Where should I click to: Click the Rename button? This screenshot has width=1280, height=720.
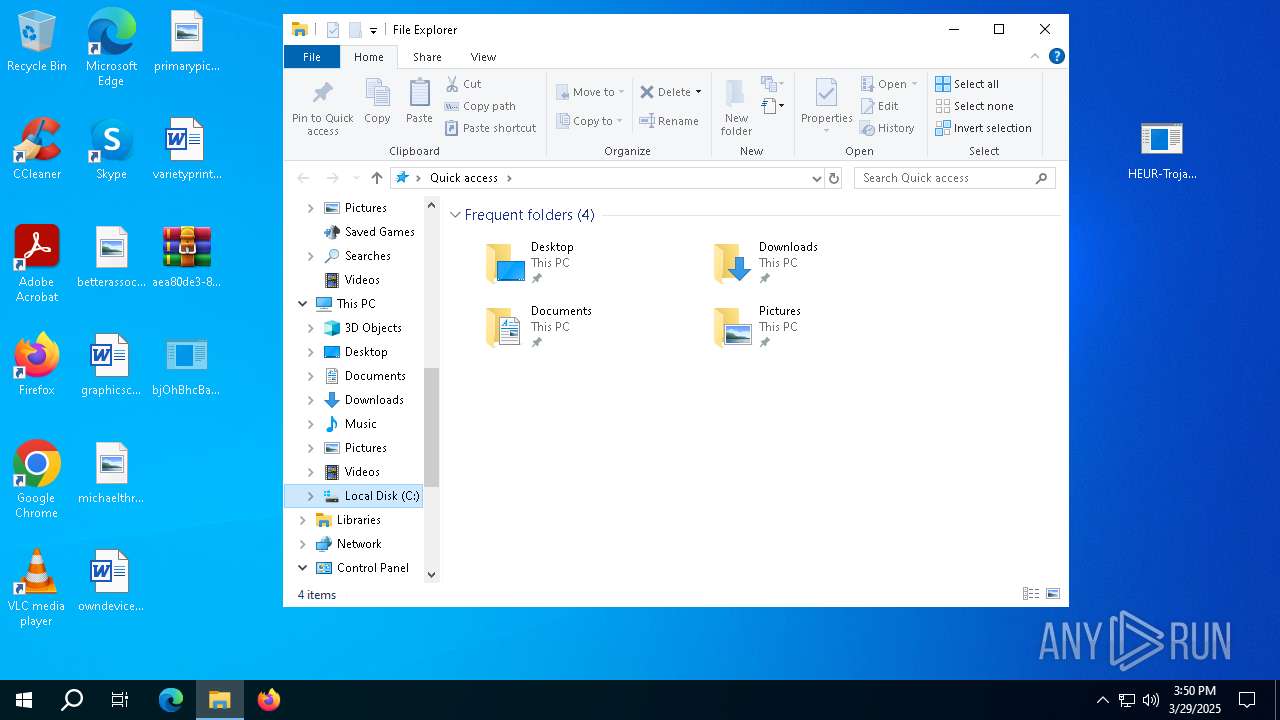pyautogui.click(x=669, y=121)
